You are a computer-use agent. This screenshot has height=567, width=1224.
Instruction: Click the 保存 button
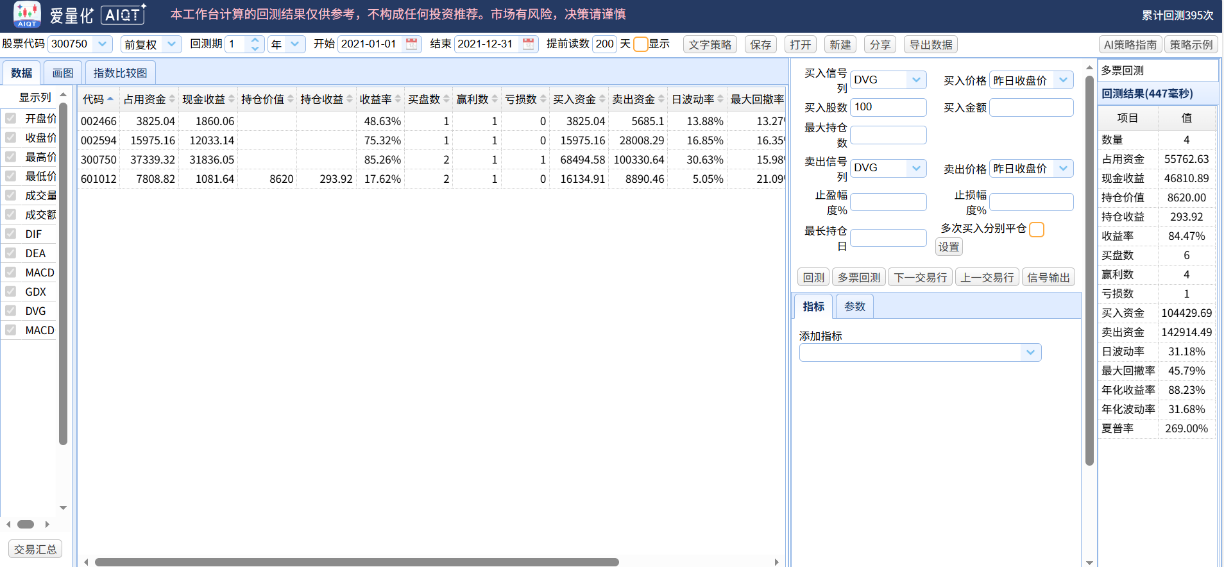[761, 45]
